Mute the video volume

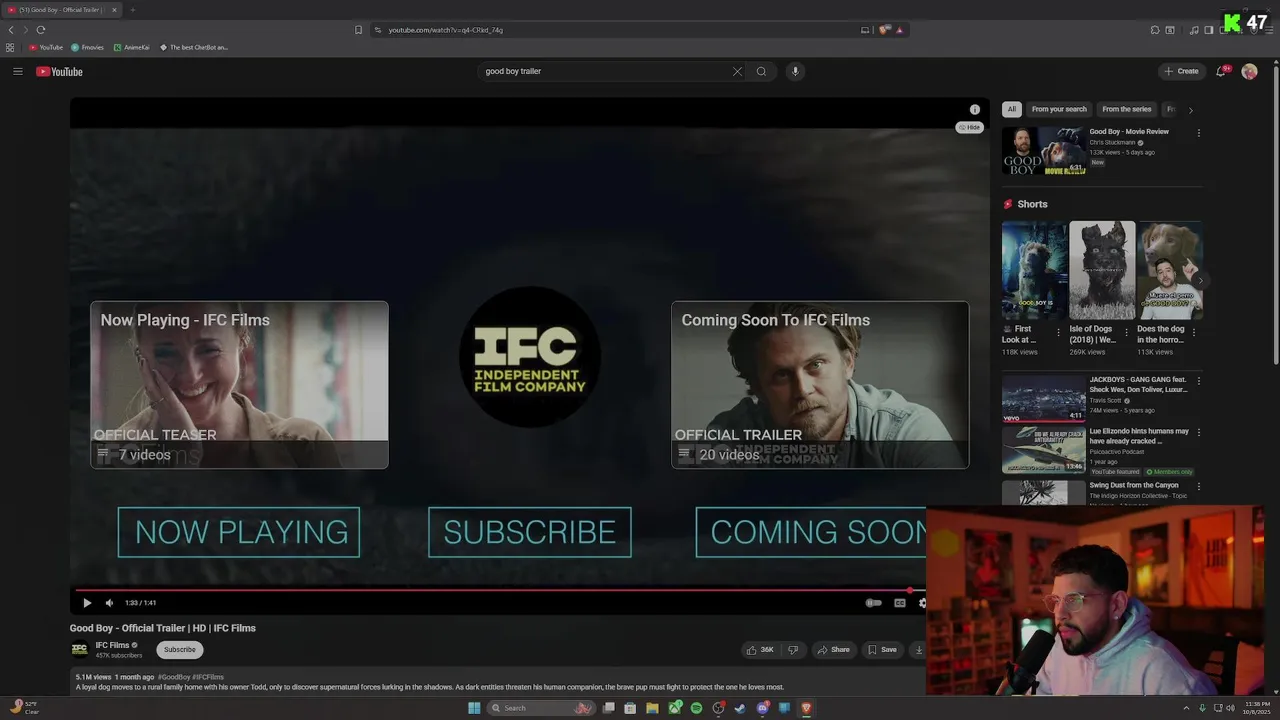pos(109,603)
